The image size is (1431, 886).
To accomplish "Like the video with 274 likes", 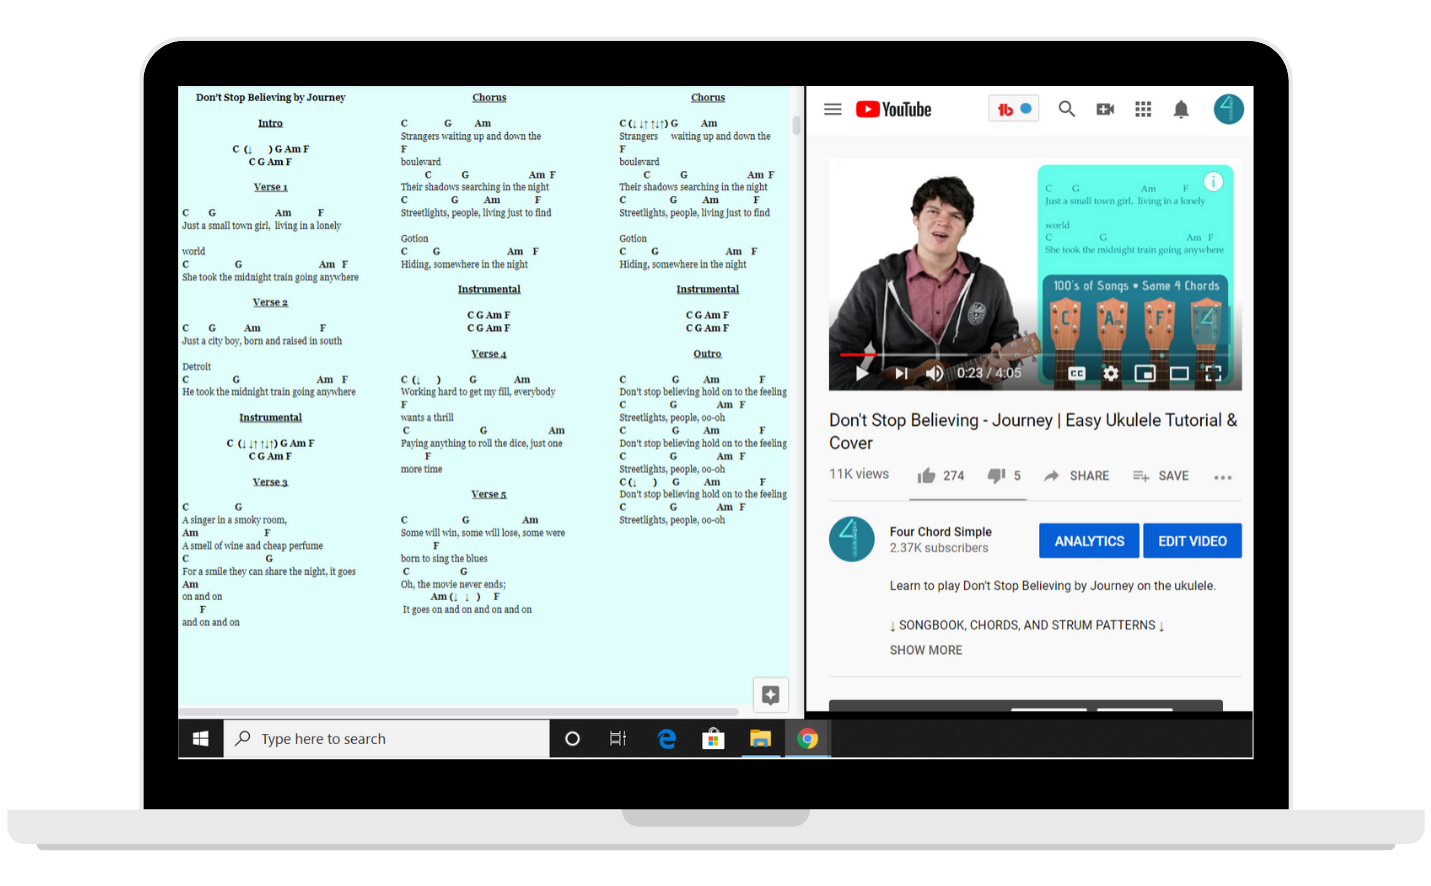I will click(941, 476).
